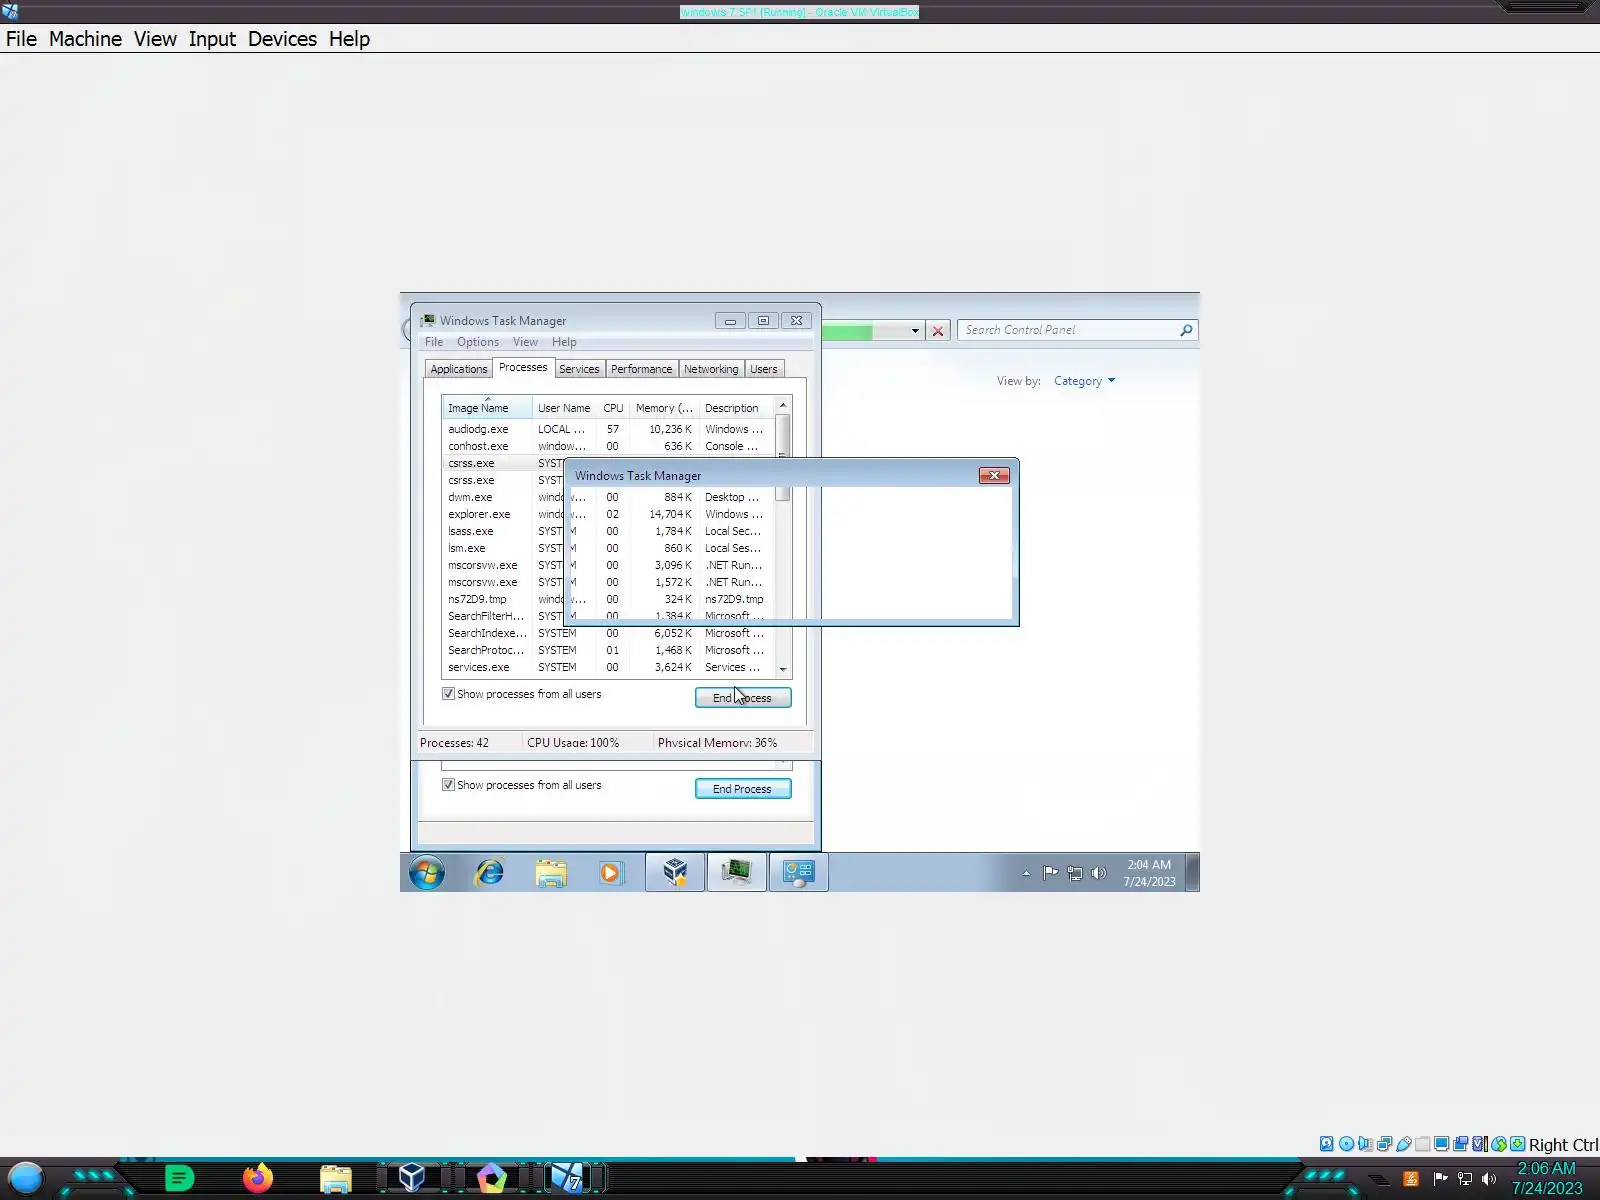
Task: Switch to the Performance tab
Action: [641, 369]
